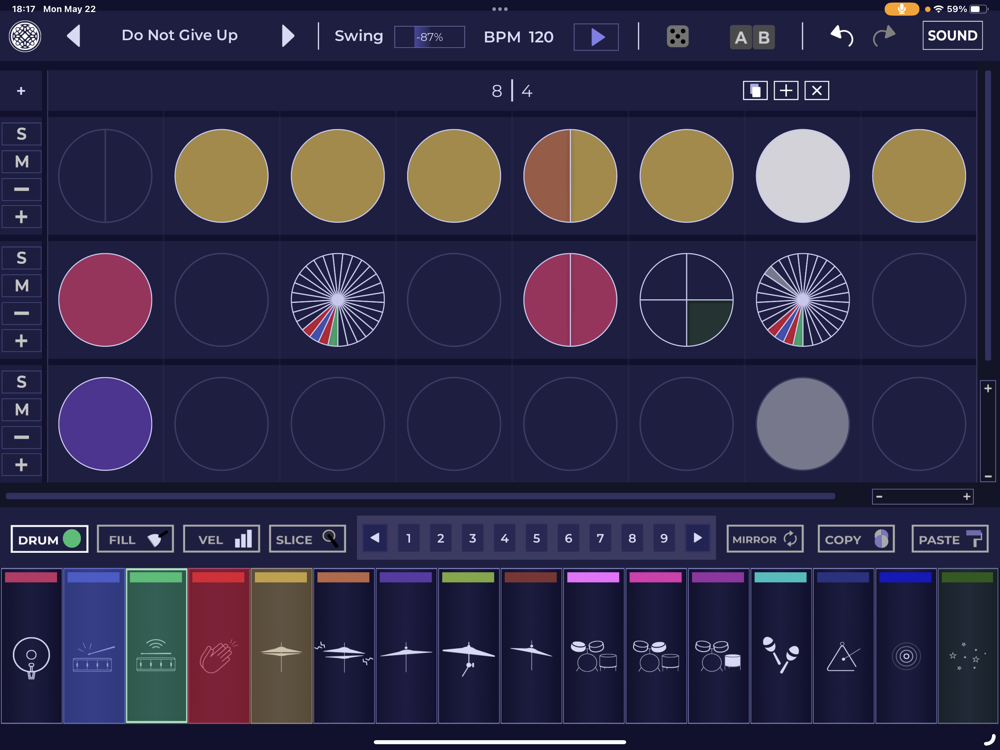This screenshot has width=1000, height=750.
Task: Show previous preset page arrow
Action: pos(375,538)
